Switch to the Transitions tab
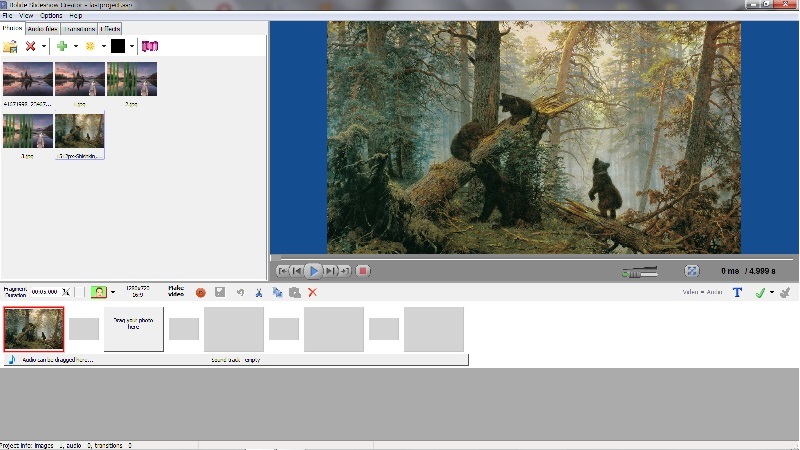Viewport: 800px width, 450px height. click(x=79, y=29)
